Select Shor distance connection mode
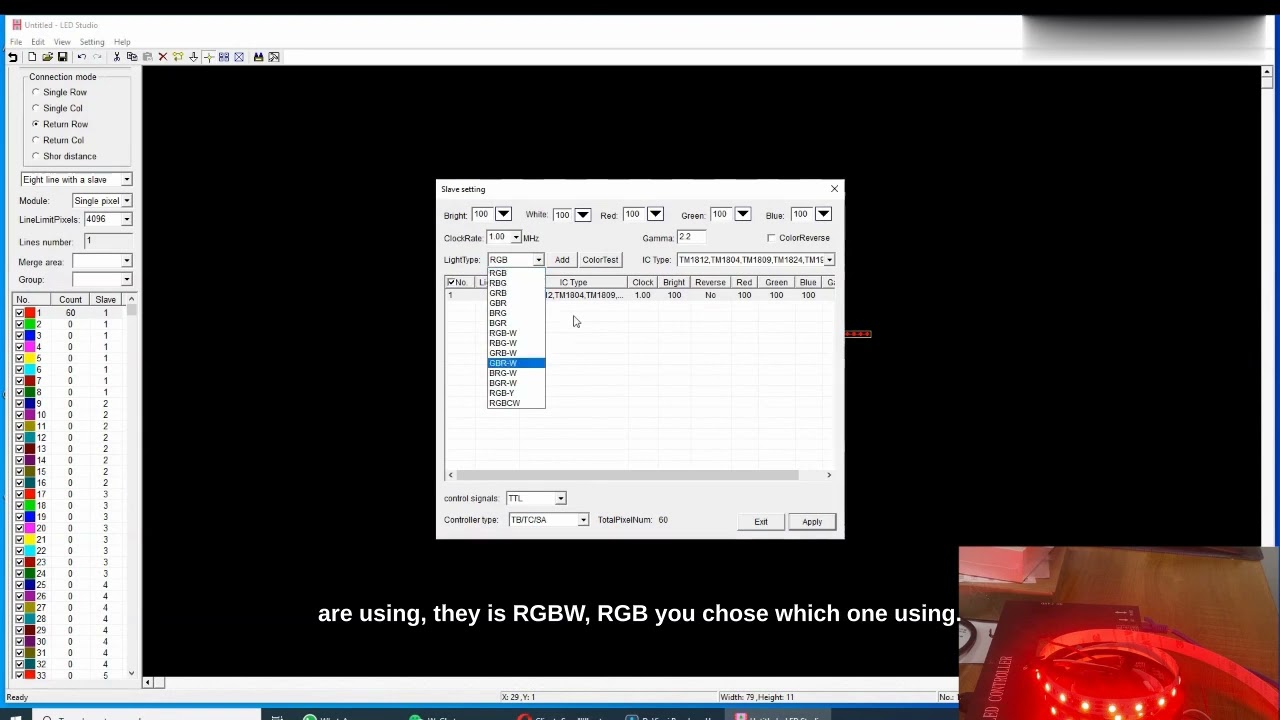 point(36,156)
